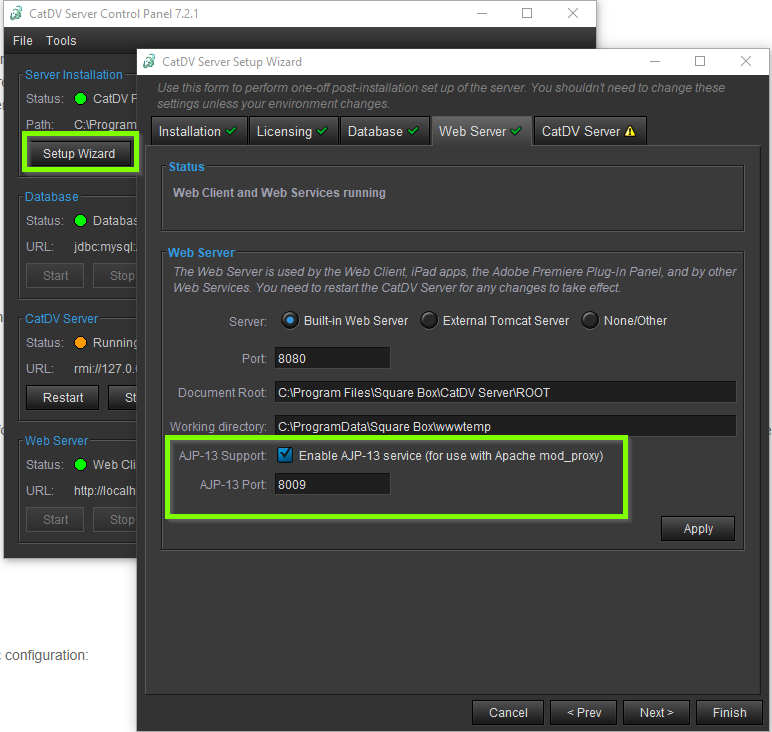Viewport: 772px width, 732px height.
Task: Switch to the Installation tab
Action: 197,131
